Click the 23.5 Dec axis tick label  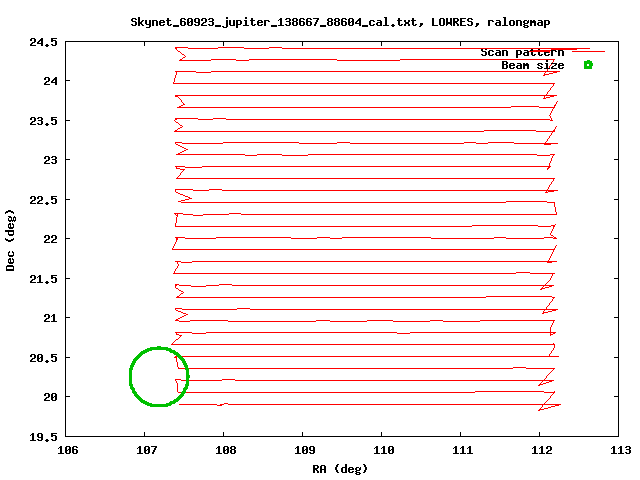point(43,121)
